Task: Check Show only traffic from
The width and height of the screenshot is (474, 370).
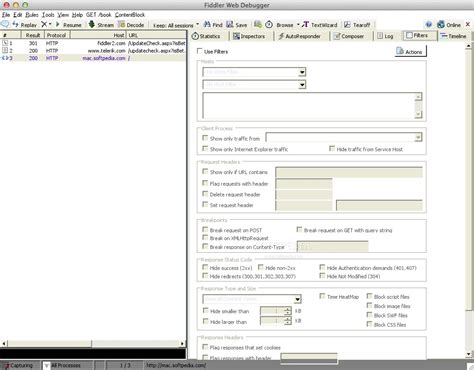Action: 205,138
